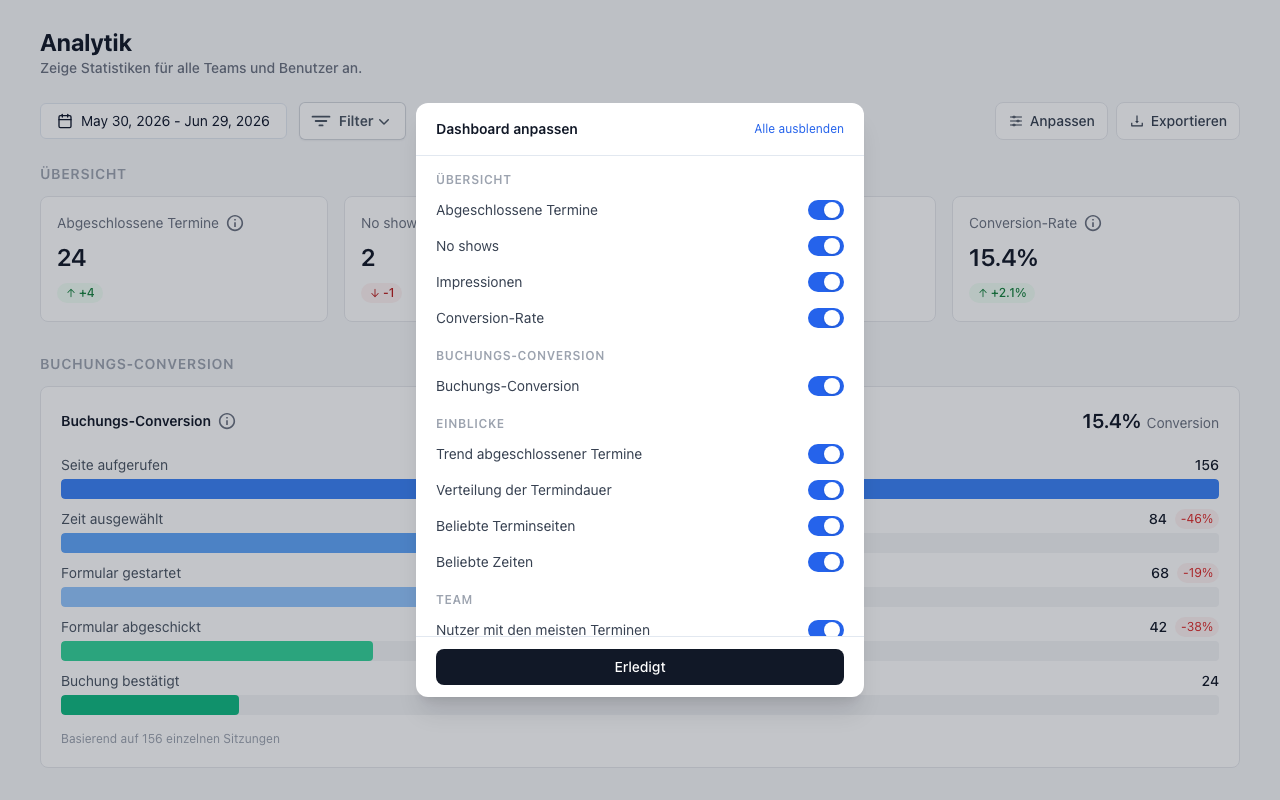Click the sliders icon on Anpassen
This screenshot has width=1280, height=800.
pyautogui.click(x=1016, y=121)
